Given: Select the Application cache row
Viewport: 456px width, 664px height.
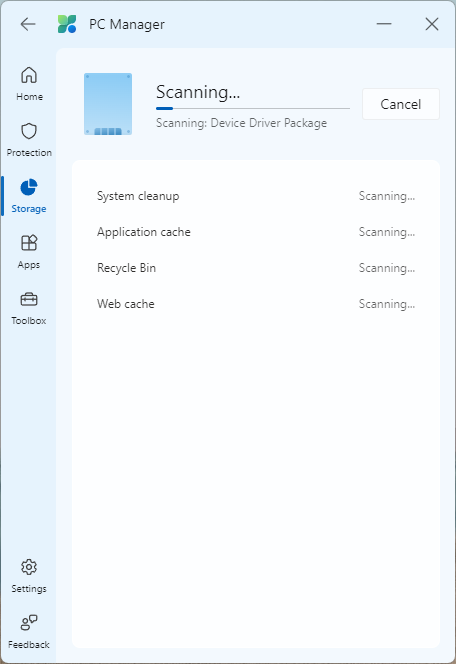Looking at the screenshot, I should (256, 232).
